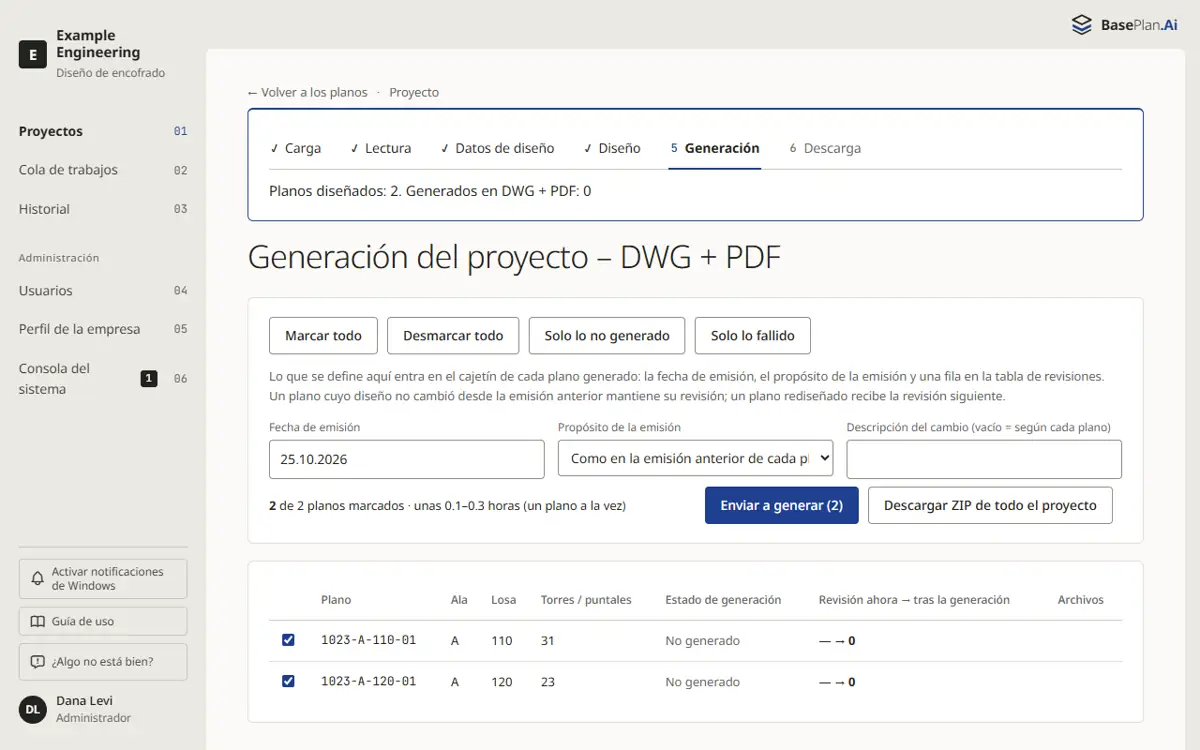This screenshot has width=1200, height=750.
Task: Go to Cola de trabajos
Action: [x=103, y=170]
